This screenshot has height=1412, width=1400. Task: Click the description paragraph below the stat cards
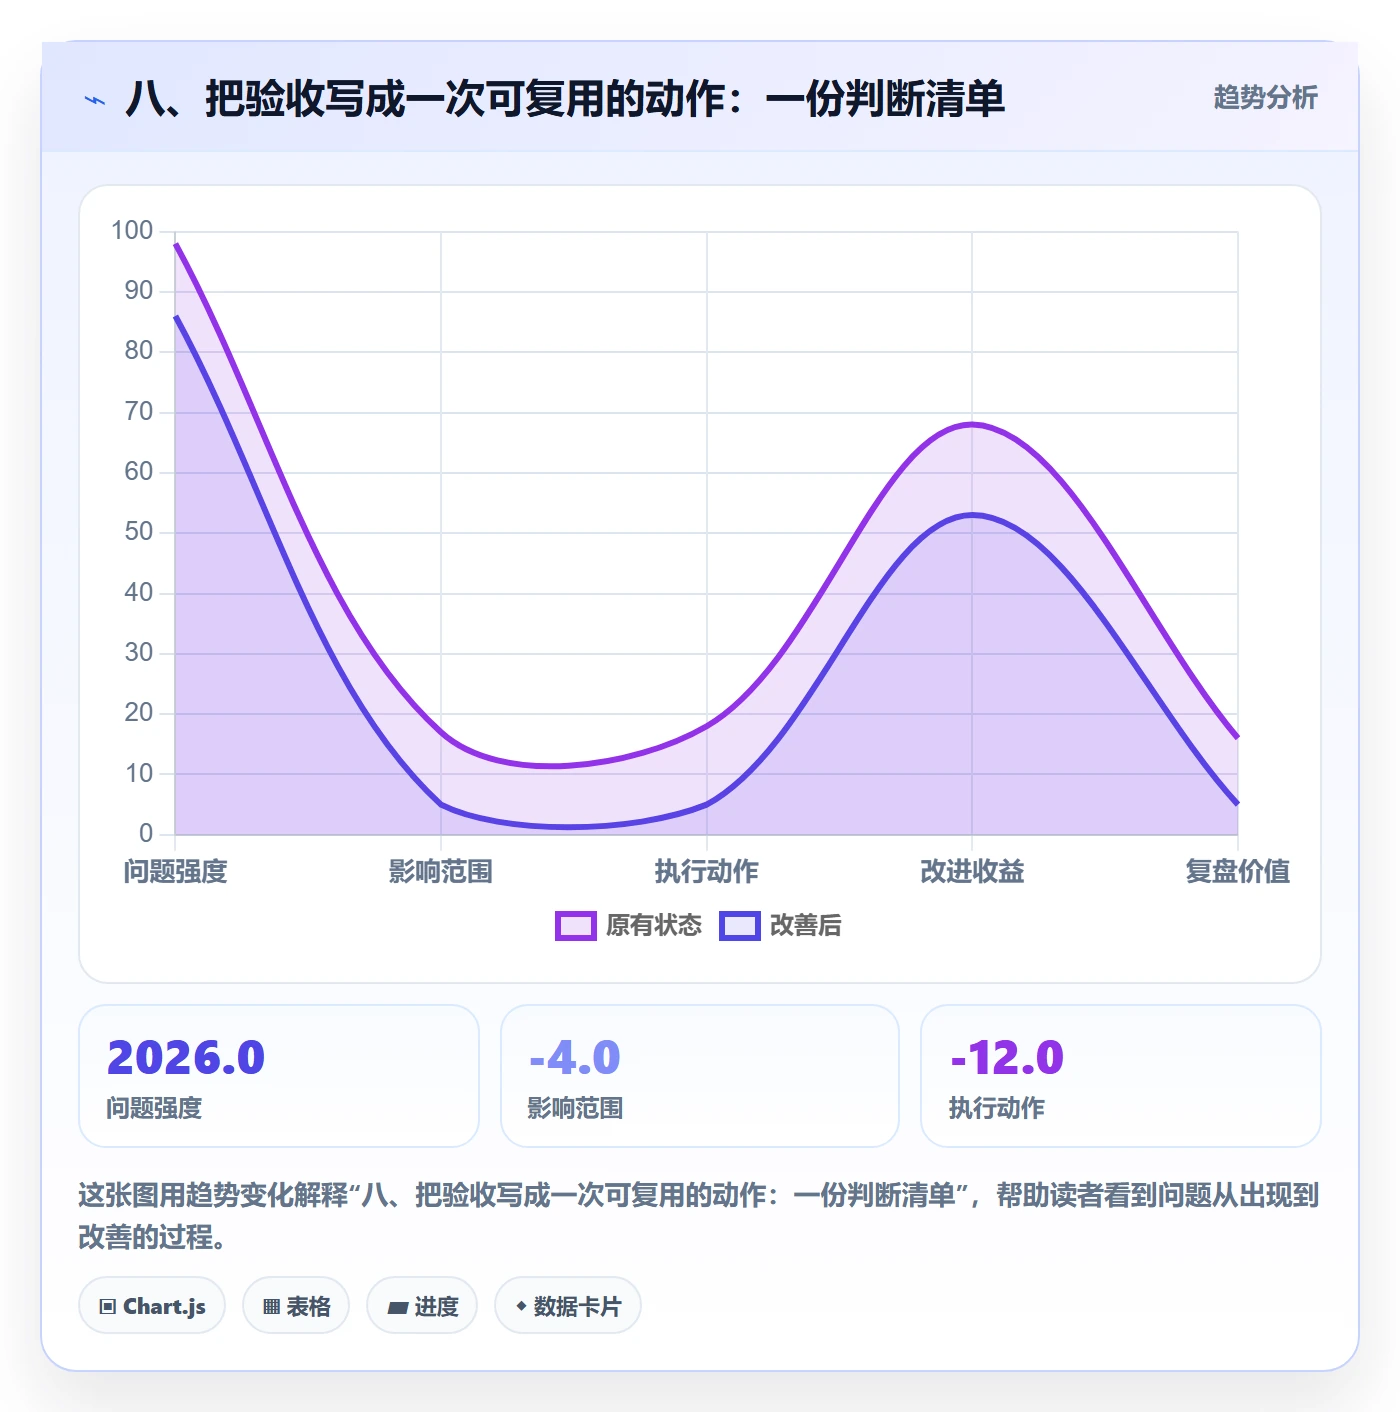coord(699,1216)
